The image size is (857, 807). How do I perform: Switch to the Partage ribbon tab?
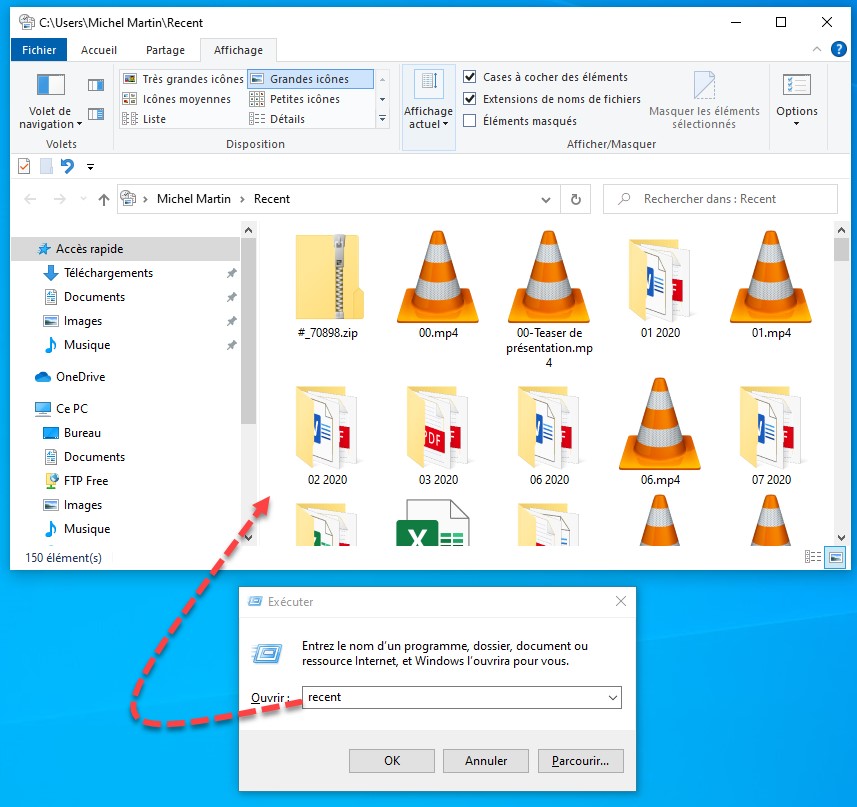click(x=165, y=50)
